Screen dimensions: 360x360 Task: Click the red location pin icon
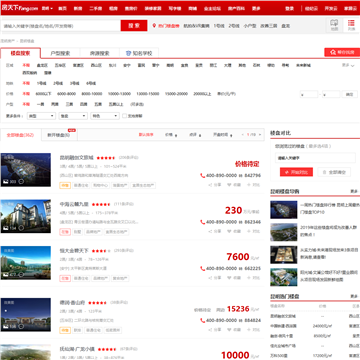(x=154, y=26)
